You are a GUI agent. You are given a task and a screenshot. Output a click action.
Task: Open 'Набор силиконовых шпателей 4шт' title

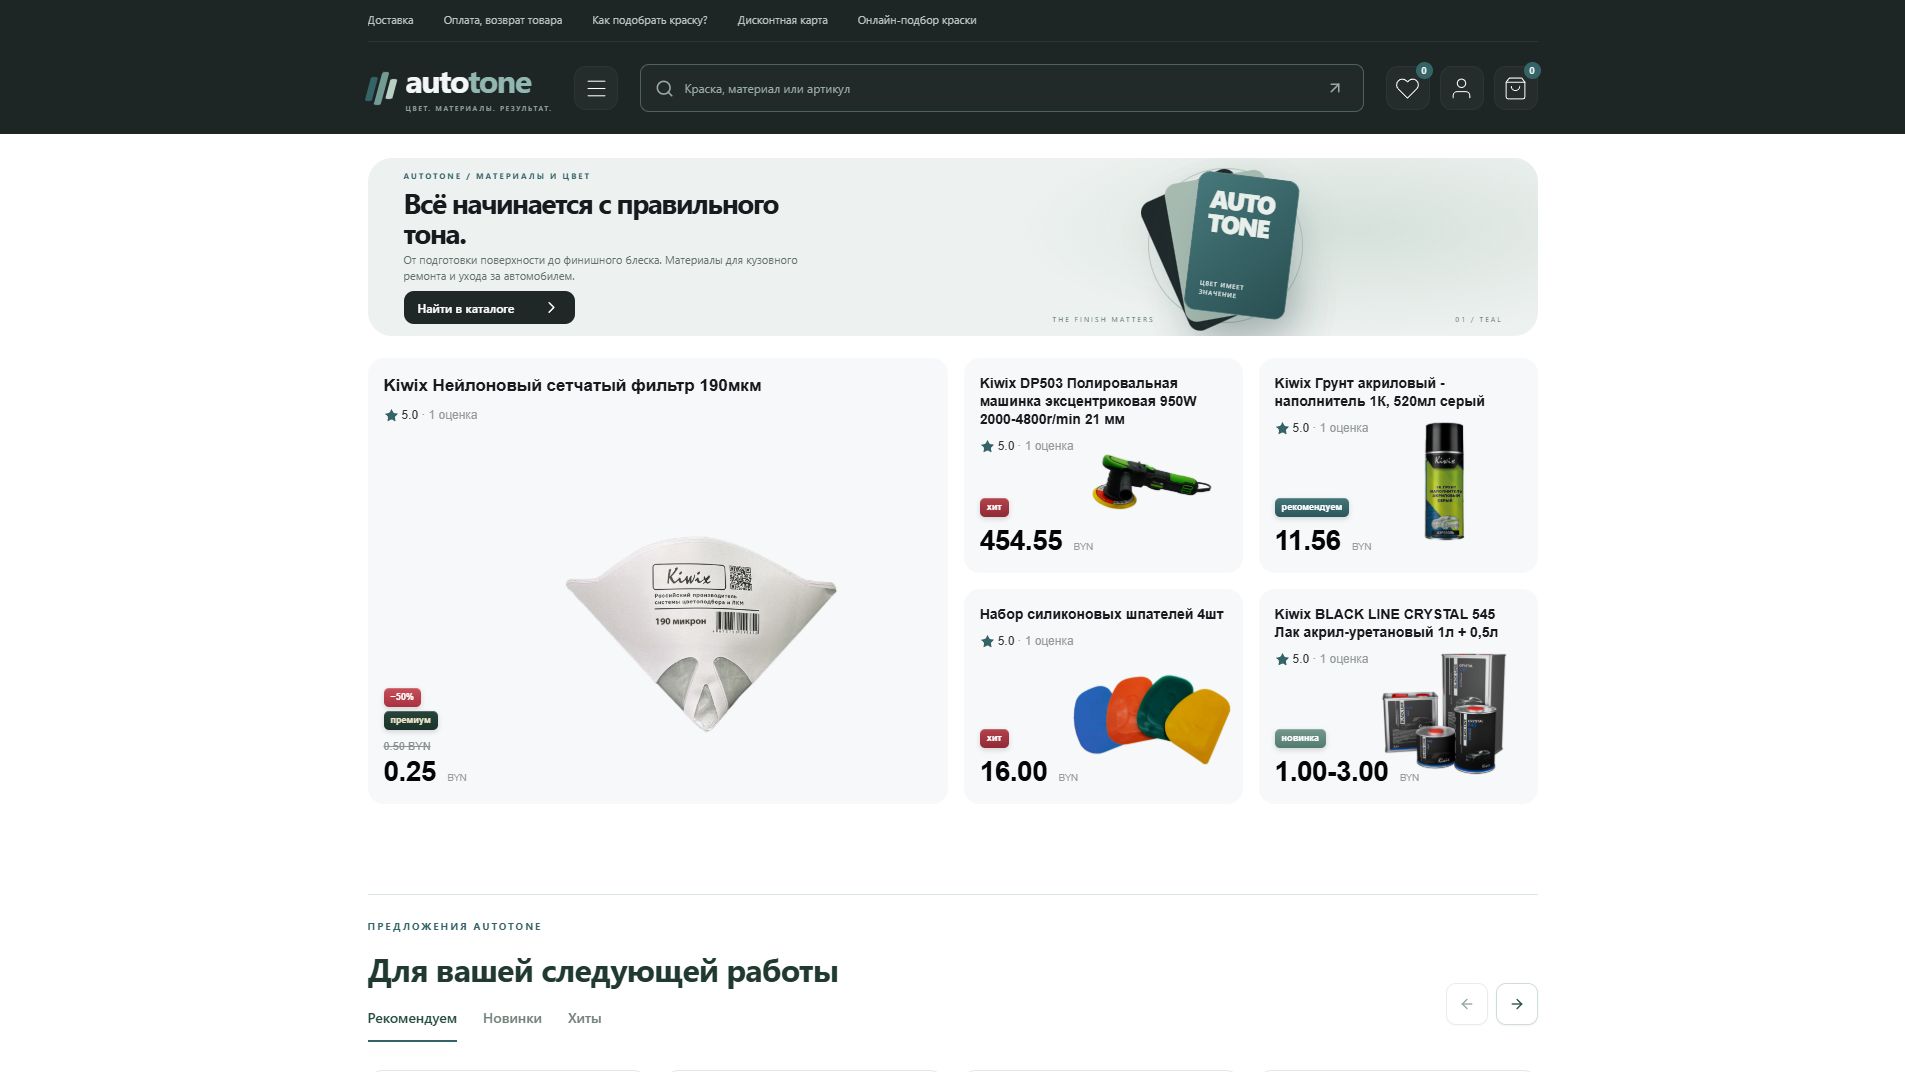click(1101, 614)
